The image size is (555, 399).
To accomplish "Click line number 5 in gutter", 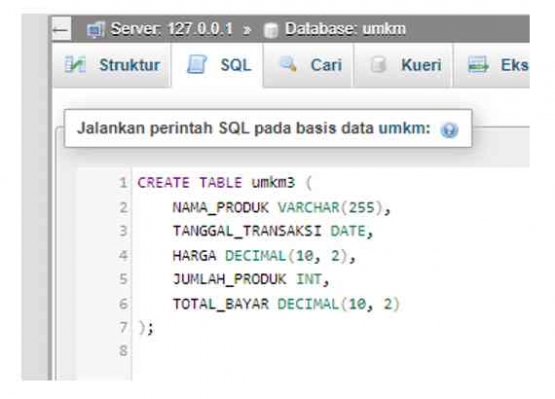I will (x=123, y=279).
